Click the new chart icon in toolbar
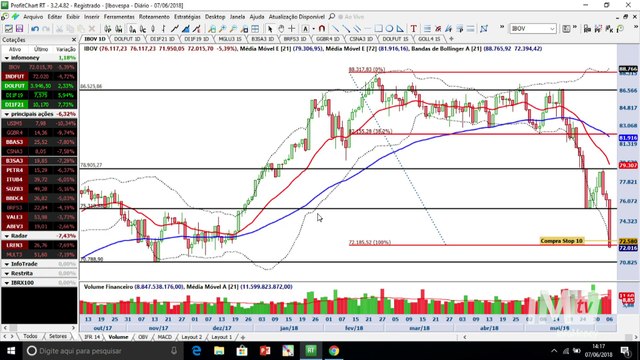640x360 pixels. click(x=8, y=29)
